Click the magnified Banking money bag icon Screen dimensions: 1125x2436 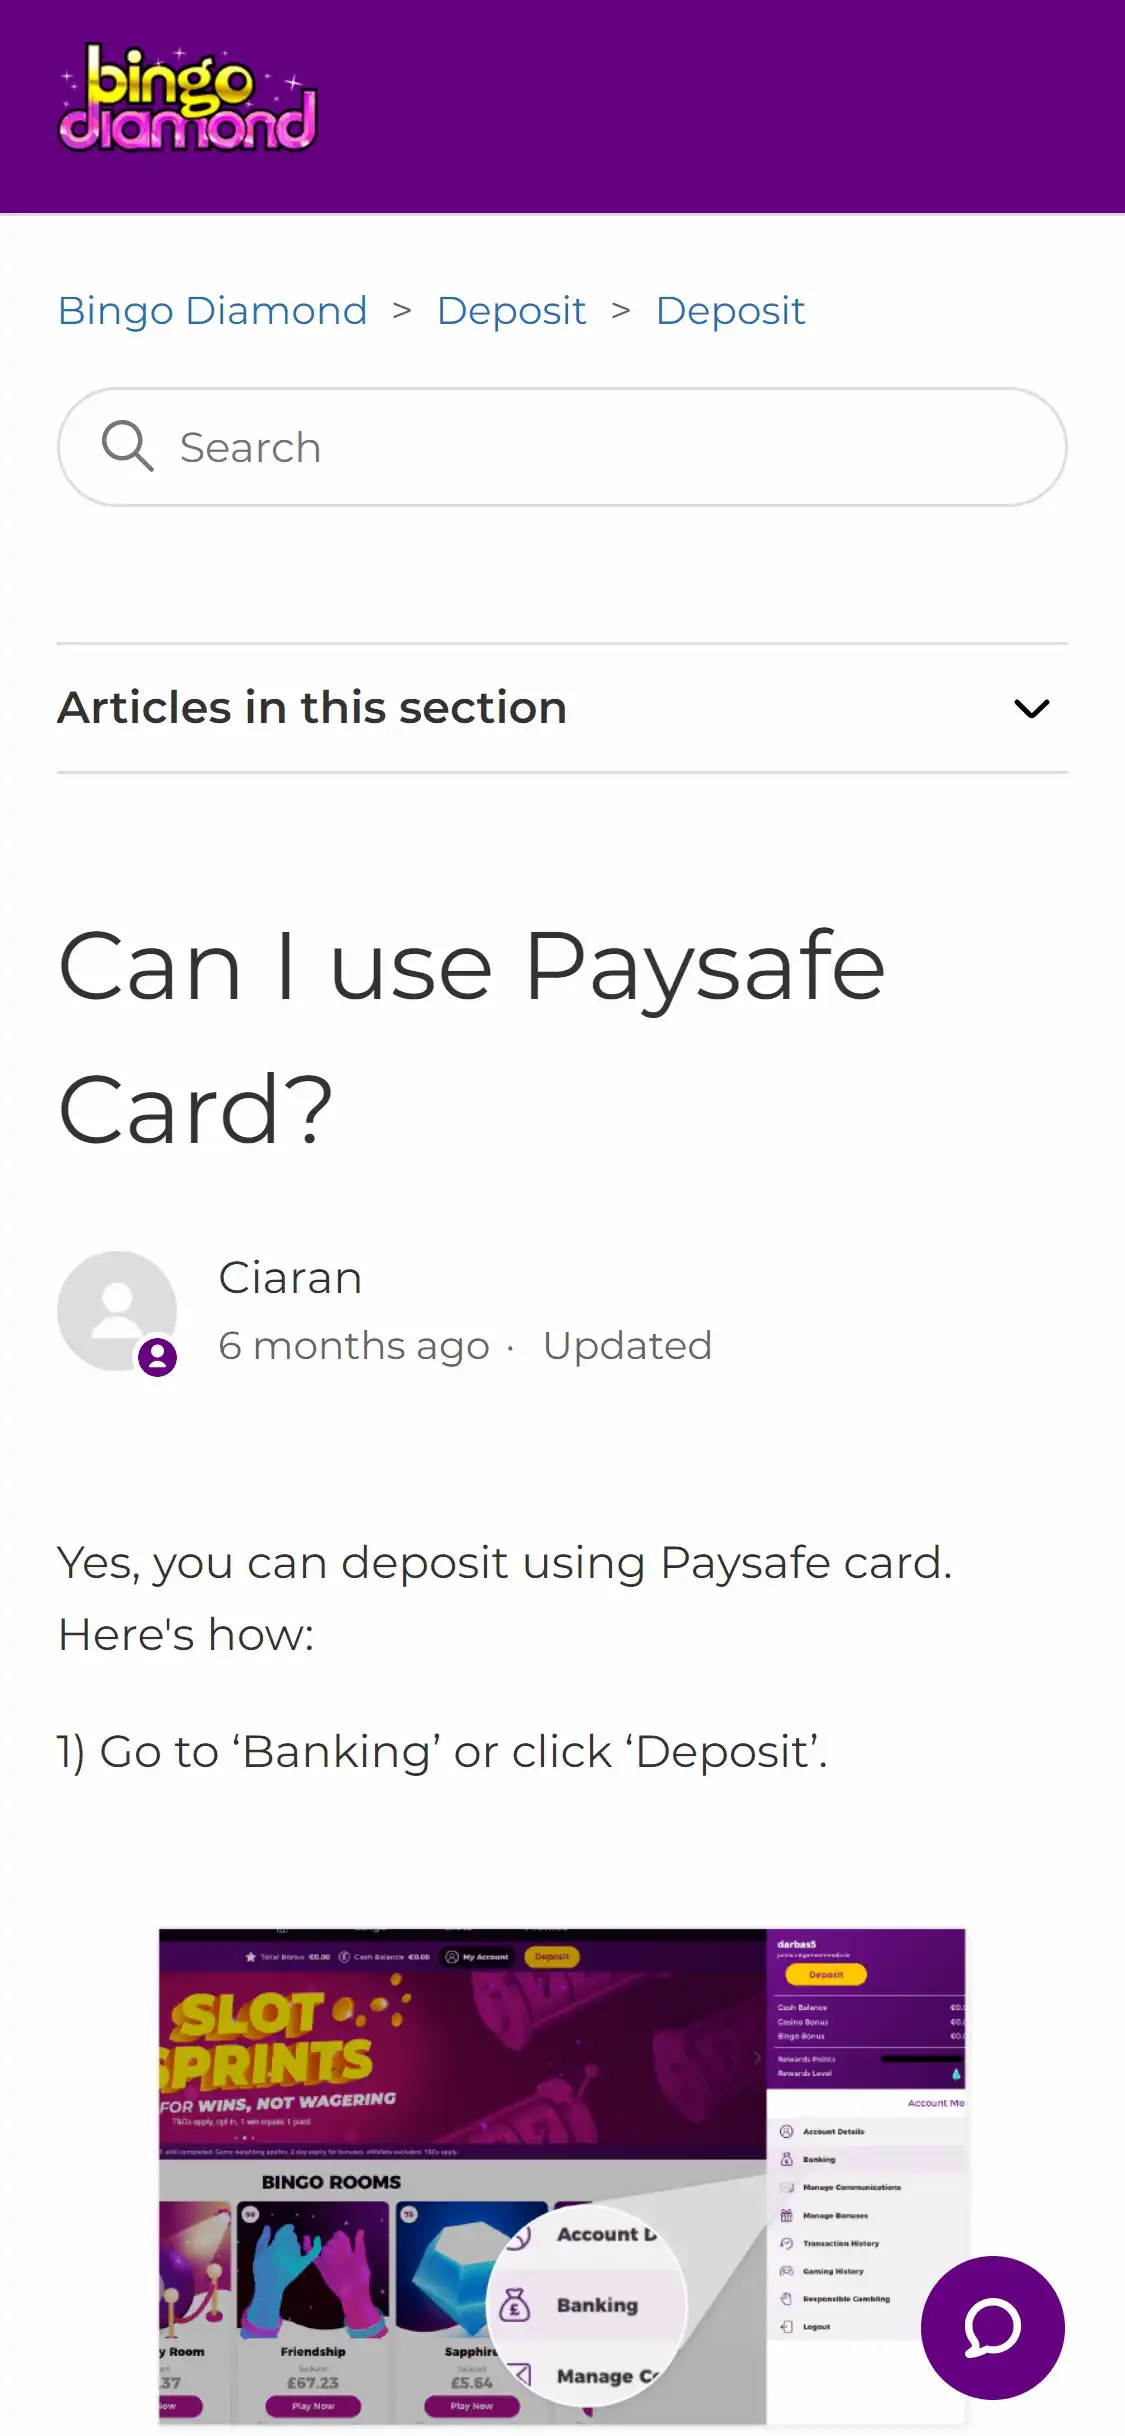pos(515,2304)
